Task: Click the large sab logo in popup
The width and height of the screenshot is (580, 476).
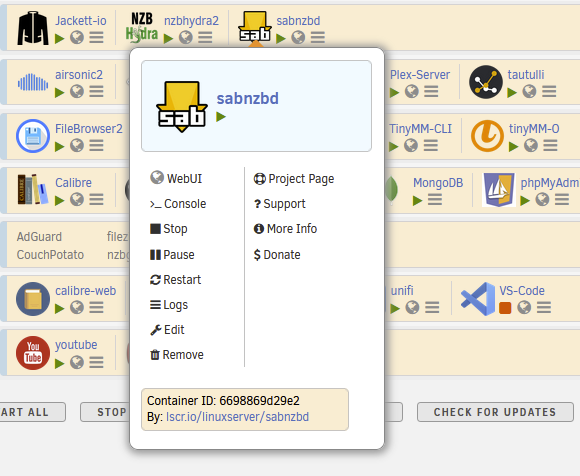Action: coord(182,107)
